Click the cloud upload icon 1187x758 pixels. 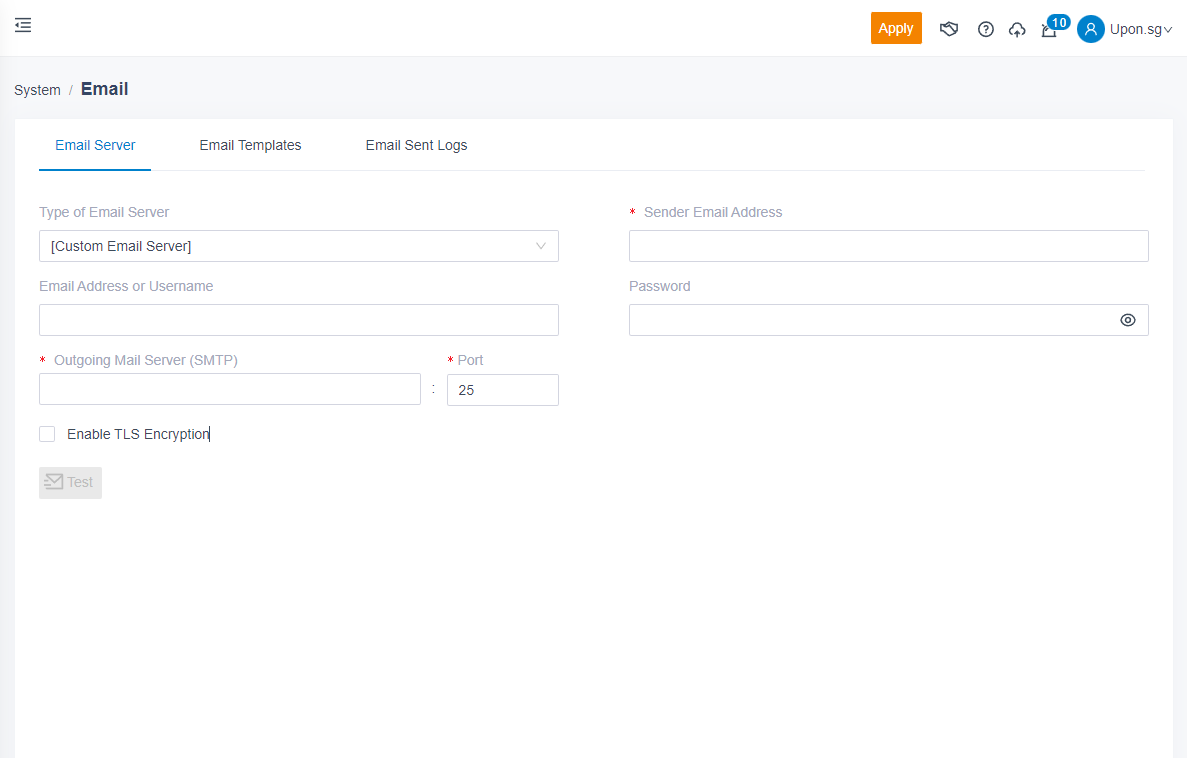click(x=1017, y=29)
